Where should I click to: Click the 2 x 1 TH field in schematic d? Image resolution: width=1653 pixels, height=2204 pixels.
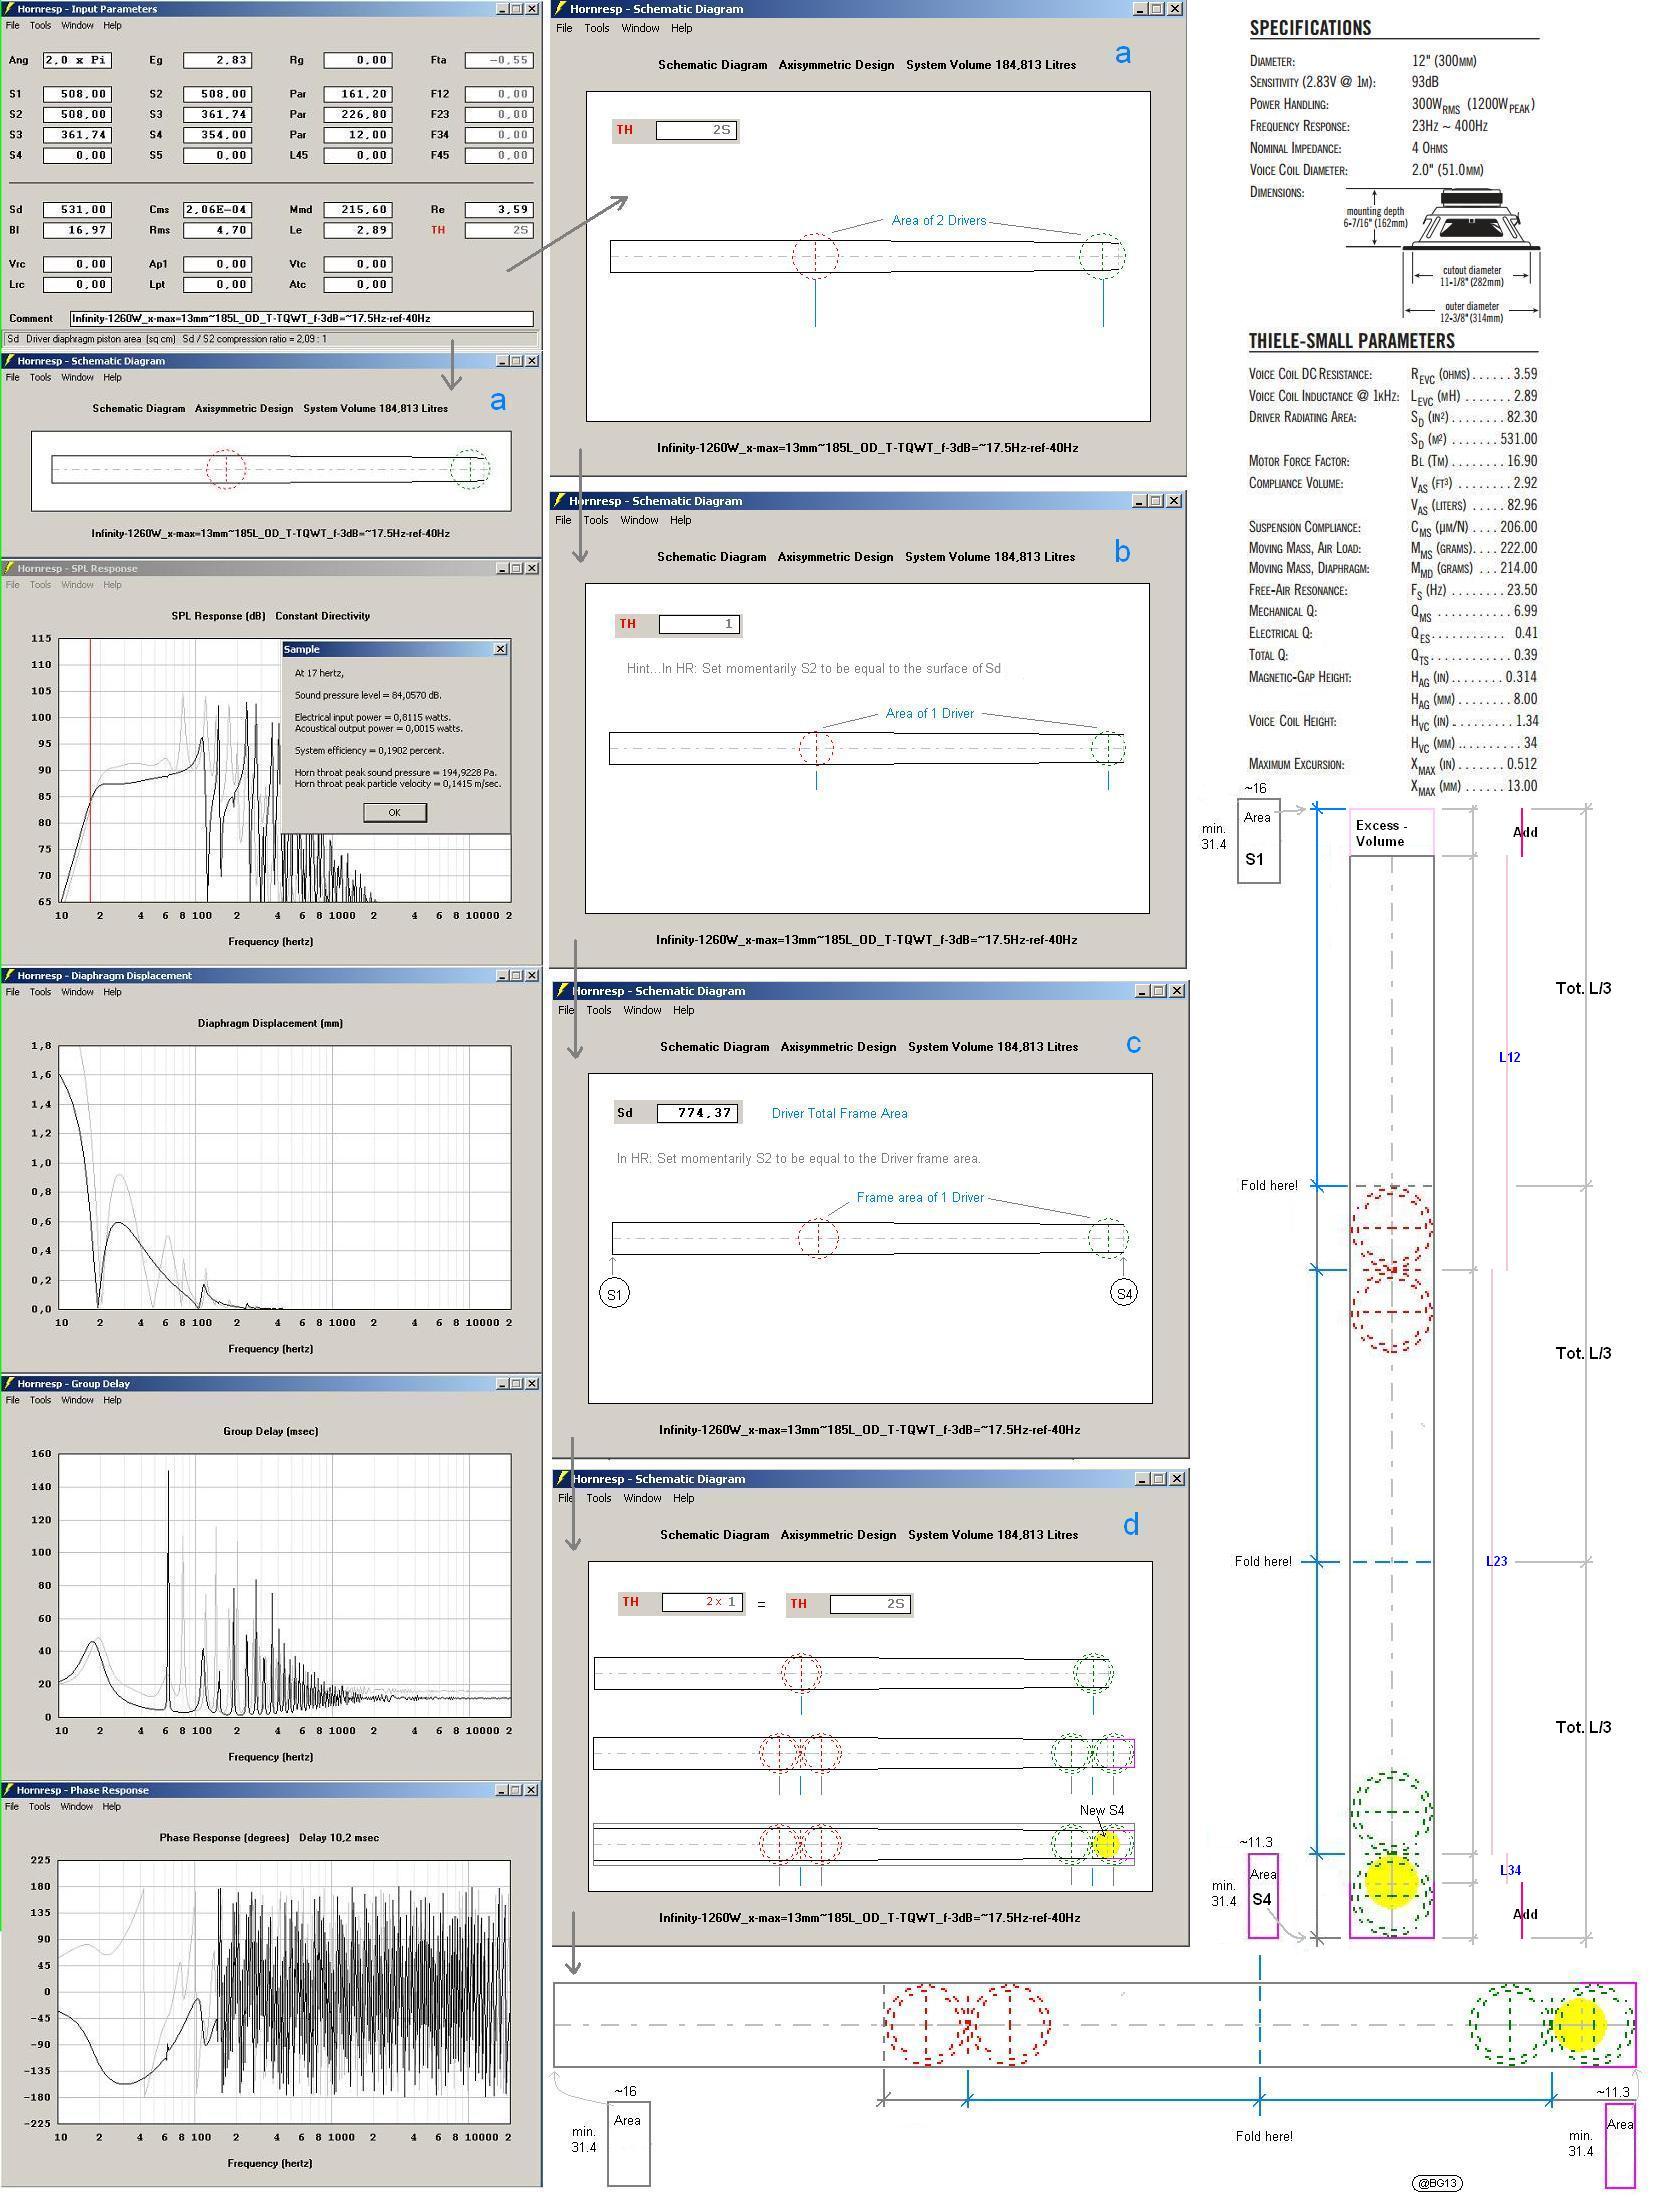pos(702,1602)
